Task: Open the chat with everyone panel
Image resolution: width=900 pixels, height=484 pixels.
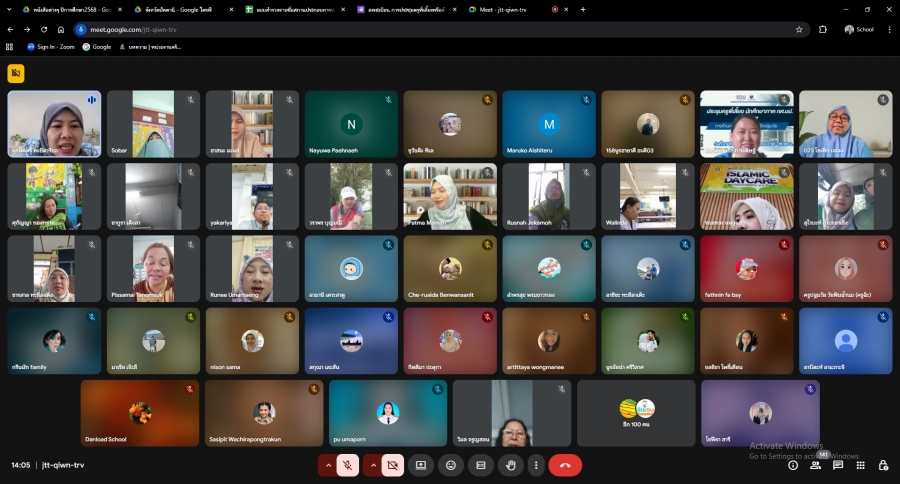Action: [838, 465]
